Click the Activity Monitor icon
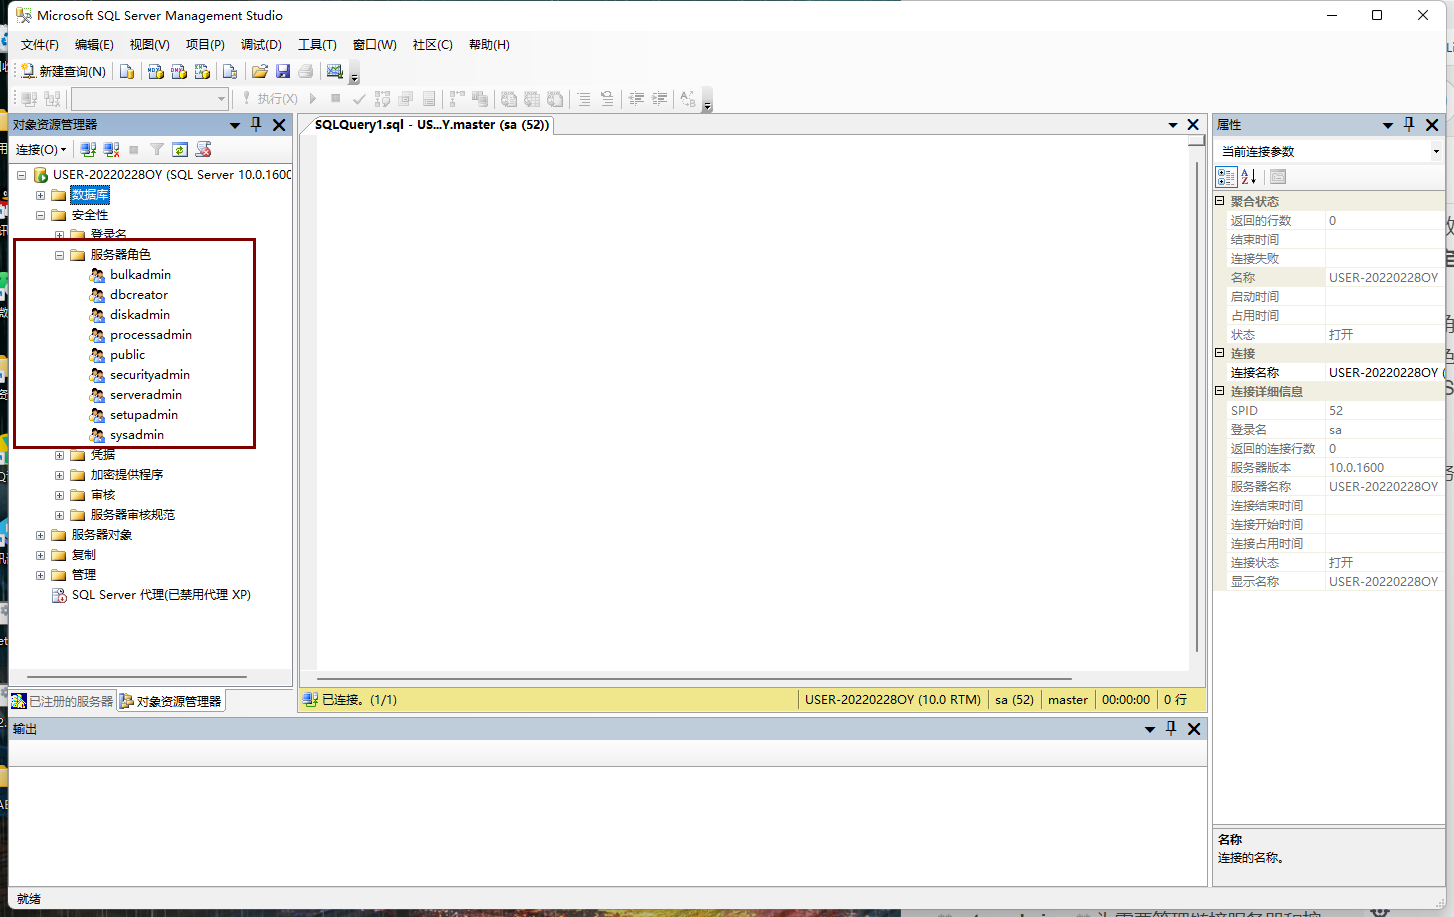Screen dimensions: 1454x917 point(335,71)
